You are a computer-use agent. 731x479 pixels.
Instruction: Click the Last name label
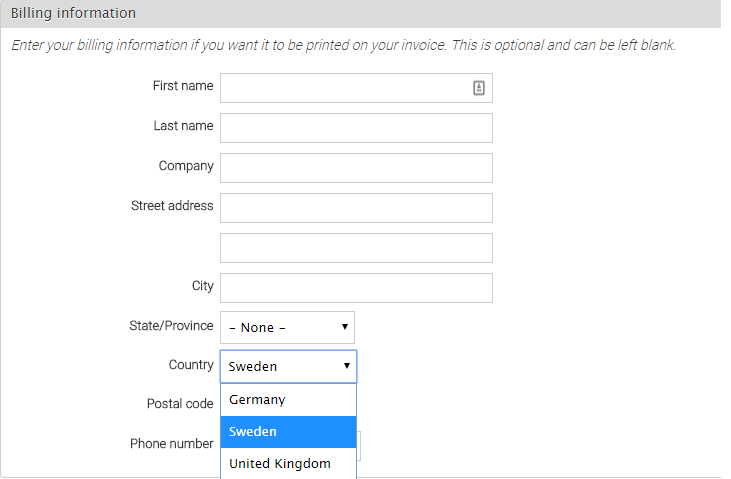point(183,126)
